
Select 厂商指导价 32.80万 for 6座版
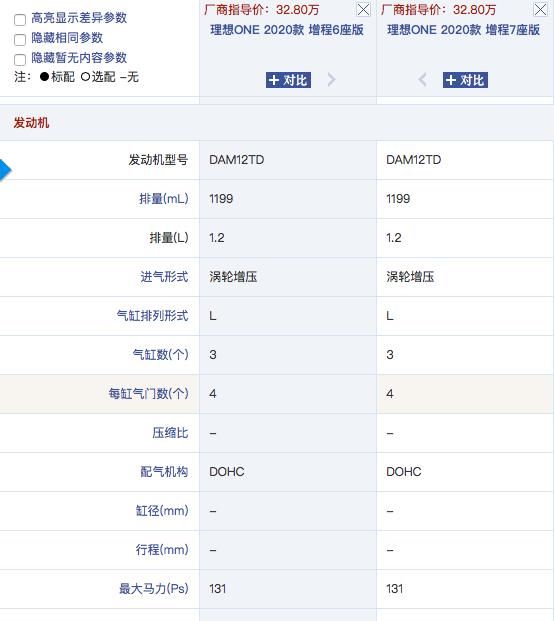pyautogui.click(x=262, y=10)
